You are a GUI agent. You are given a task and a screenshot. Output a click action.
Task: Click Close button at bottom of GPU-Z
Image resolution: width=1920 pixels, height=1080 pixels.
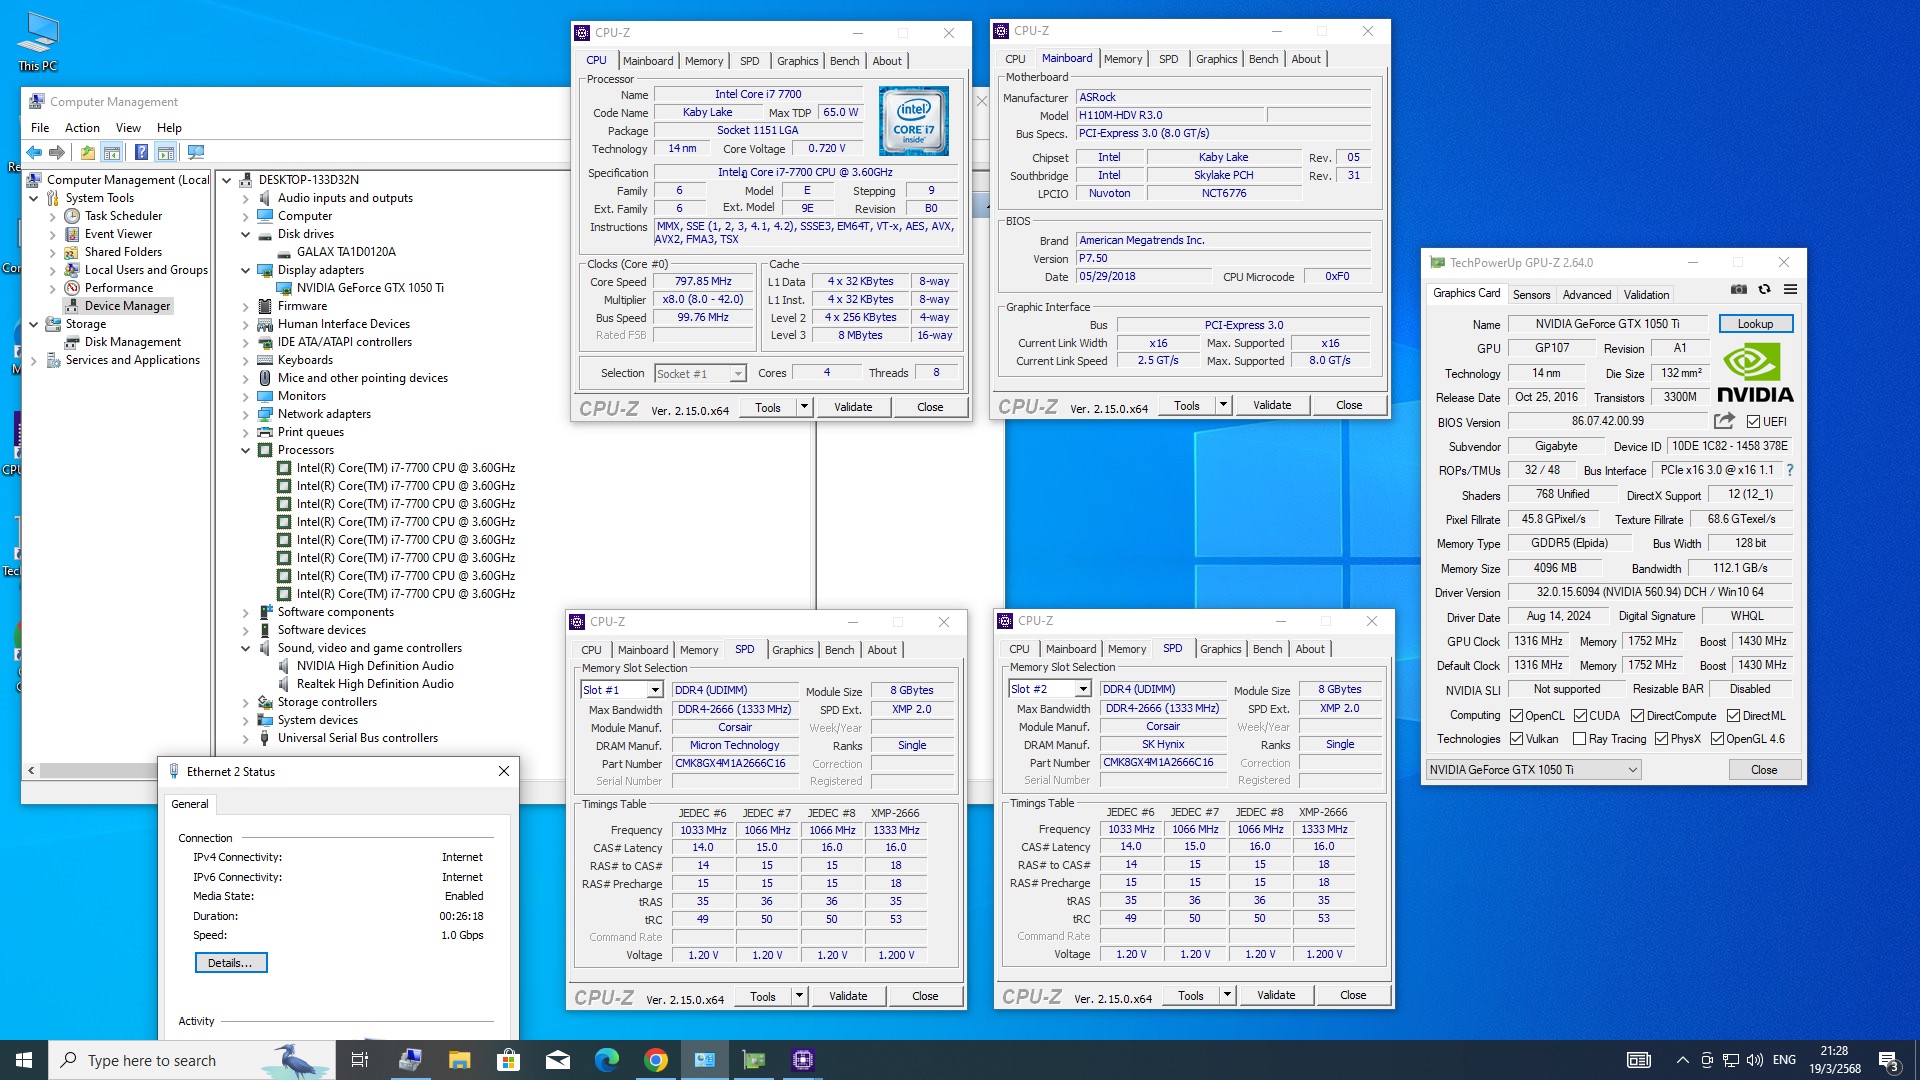click(1764, 770)
